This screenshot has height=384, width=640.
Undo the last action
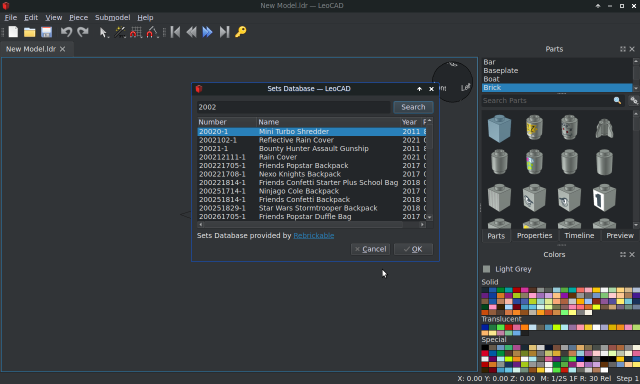click(x=66, y=32)
